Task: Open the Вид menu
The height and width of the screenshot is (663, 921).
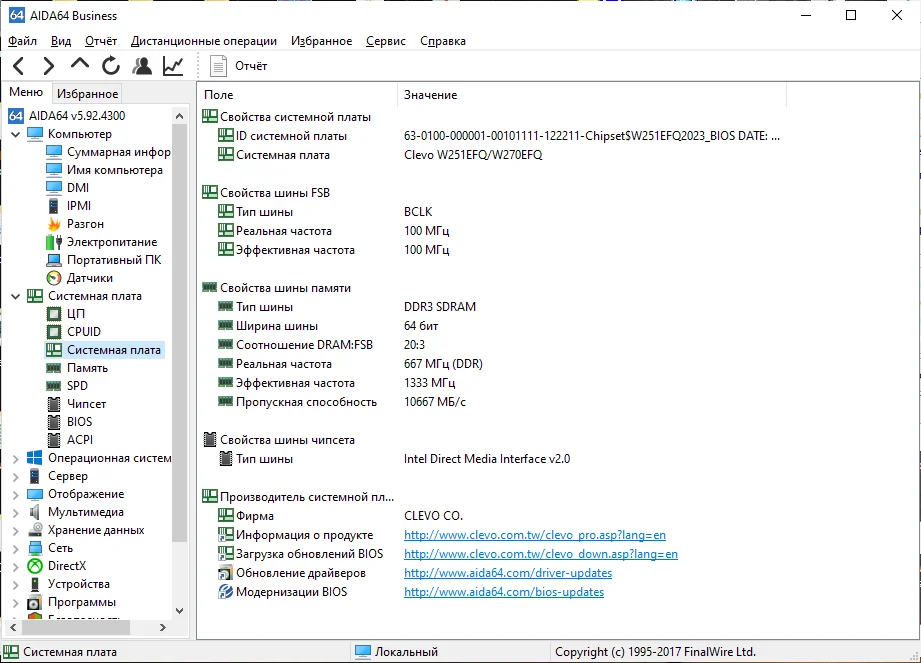Action: [60, 41]
